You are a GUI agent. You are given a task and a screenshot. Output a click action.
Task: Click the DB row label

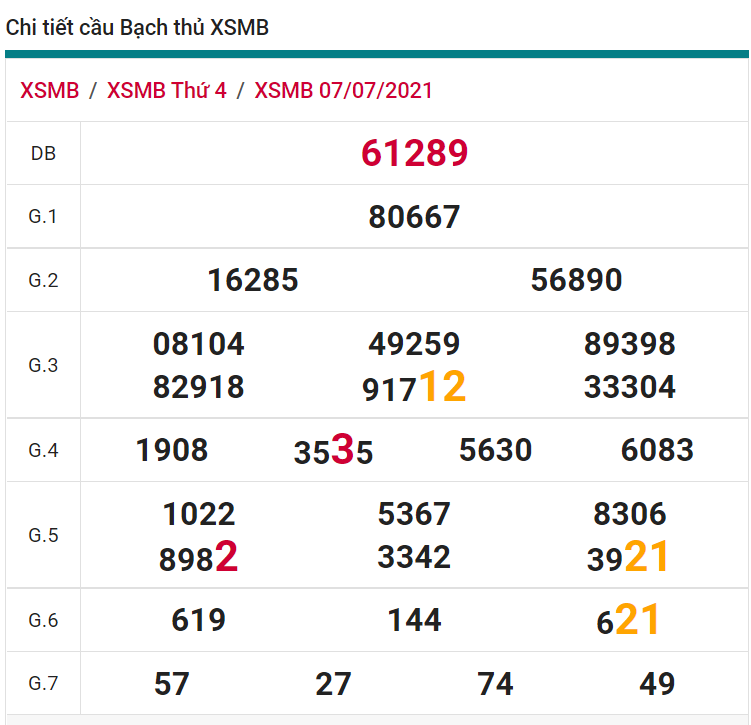(x=43, y=153)
